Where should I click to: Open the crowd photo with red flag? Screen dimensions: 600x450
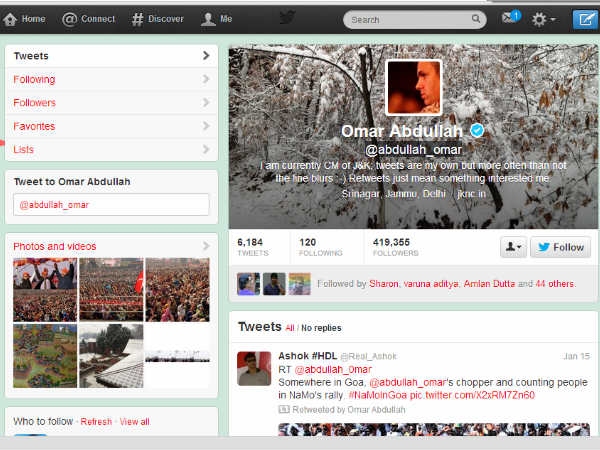click(111, 290)
